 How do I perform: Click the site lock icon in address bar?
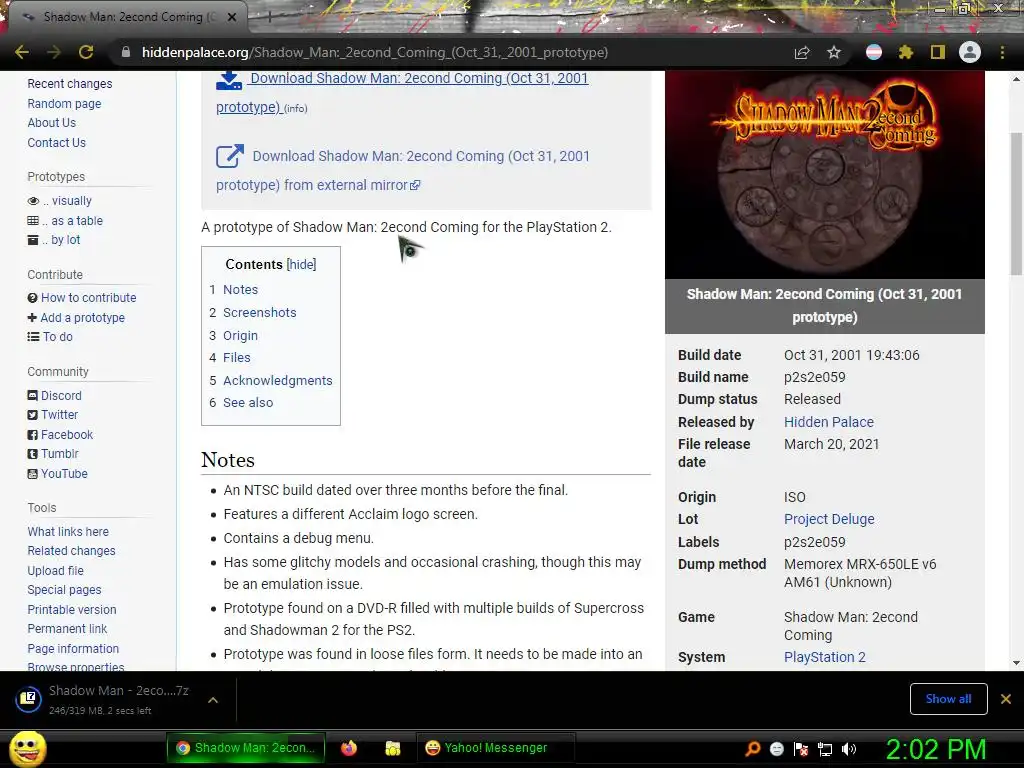click(125, 52)
